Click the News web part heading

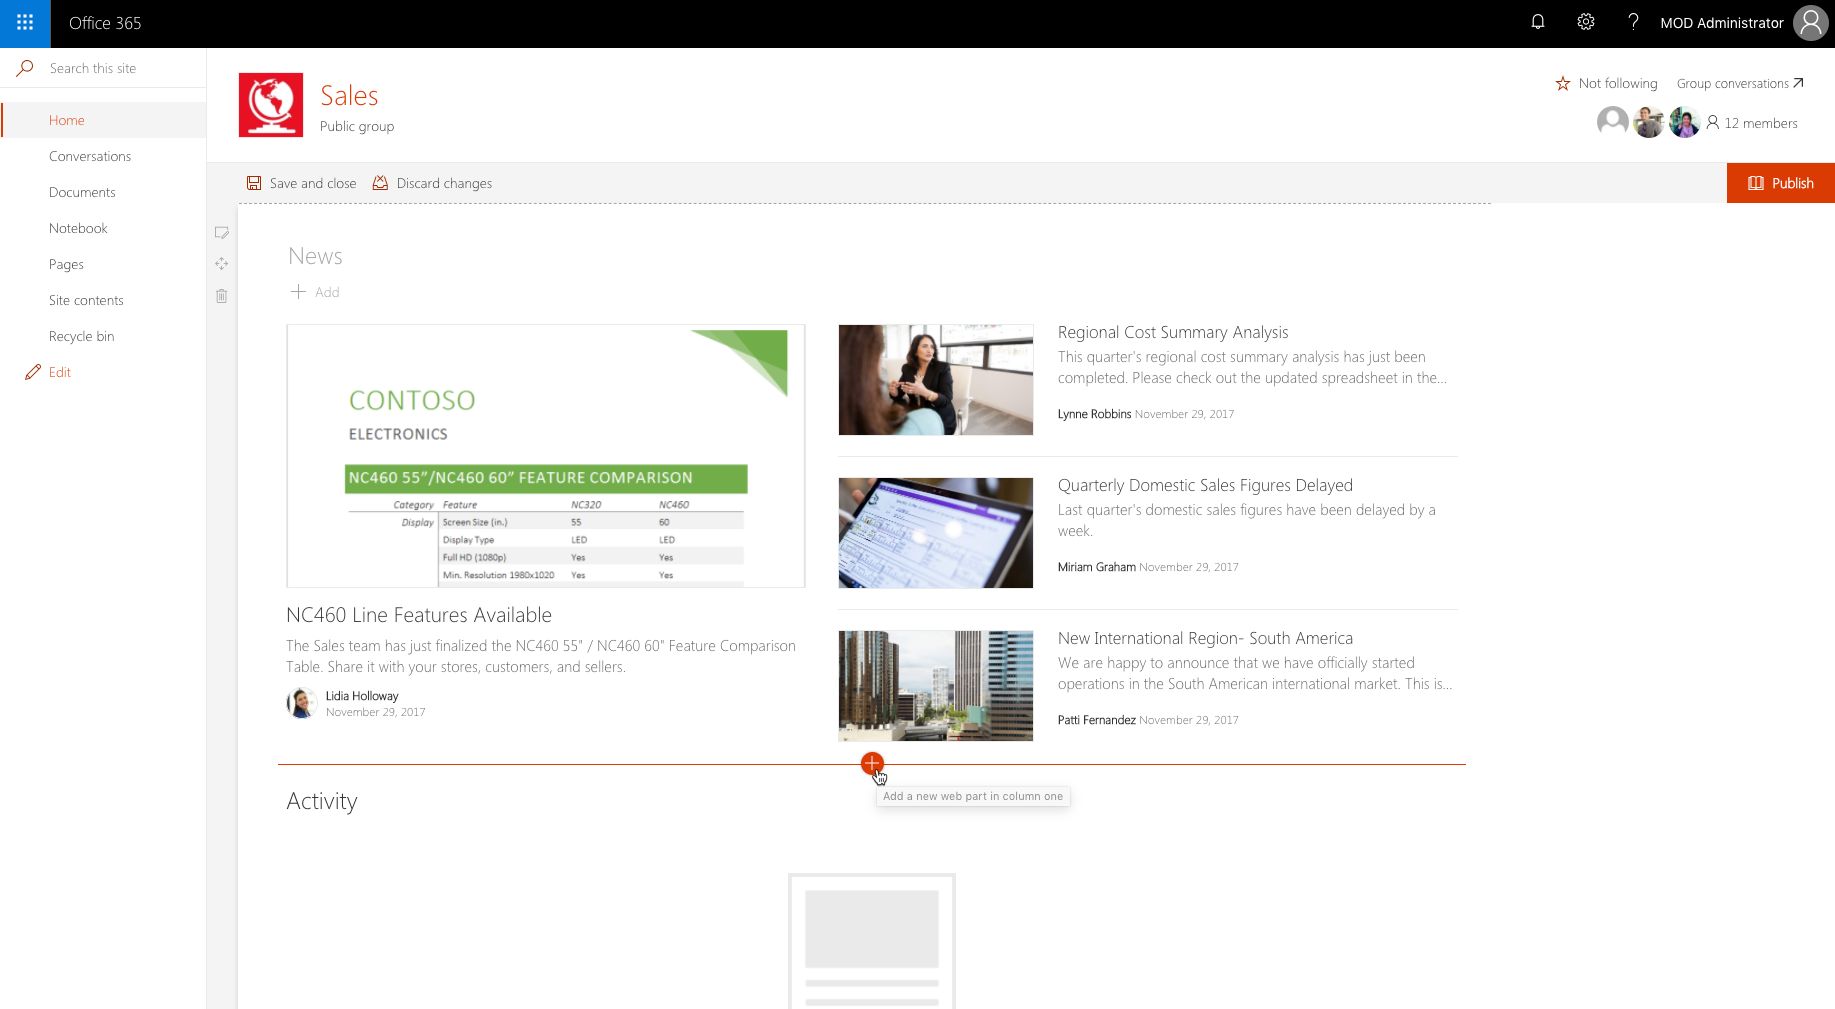click(315, 256)
